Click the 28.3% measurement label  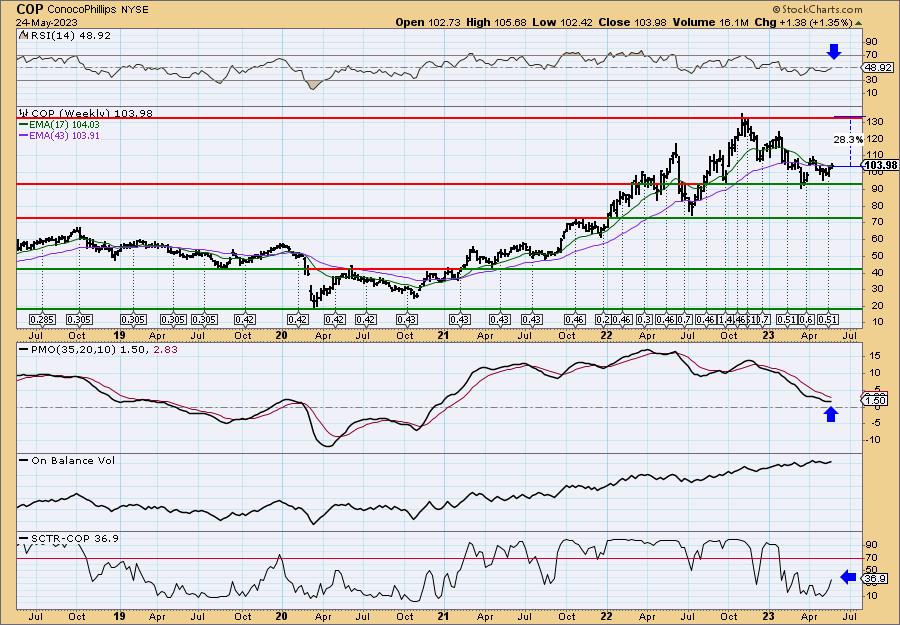coord(848,139)
